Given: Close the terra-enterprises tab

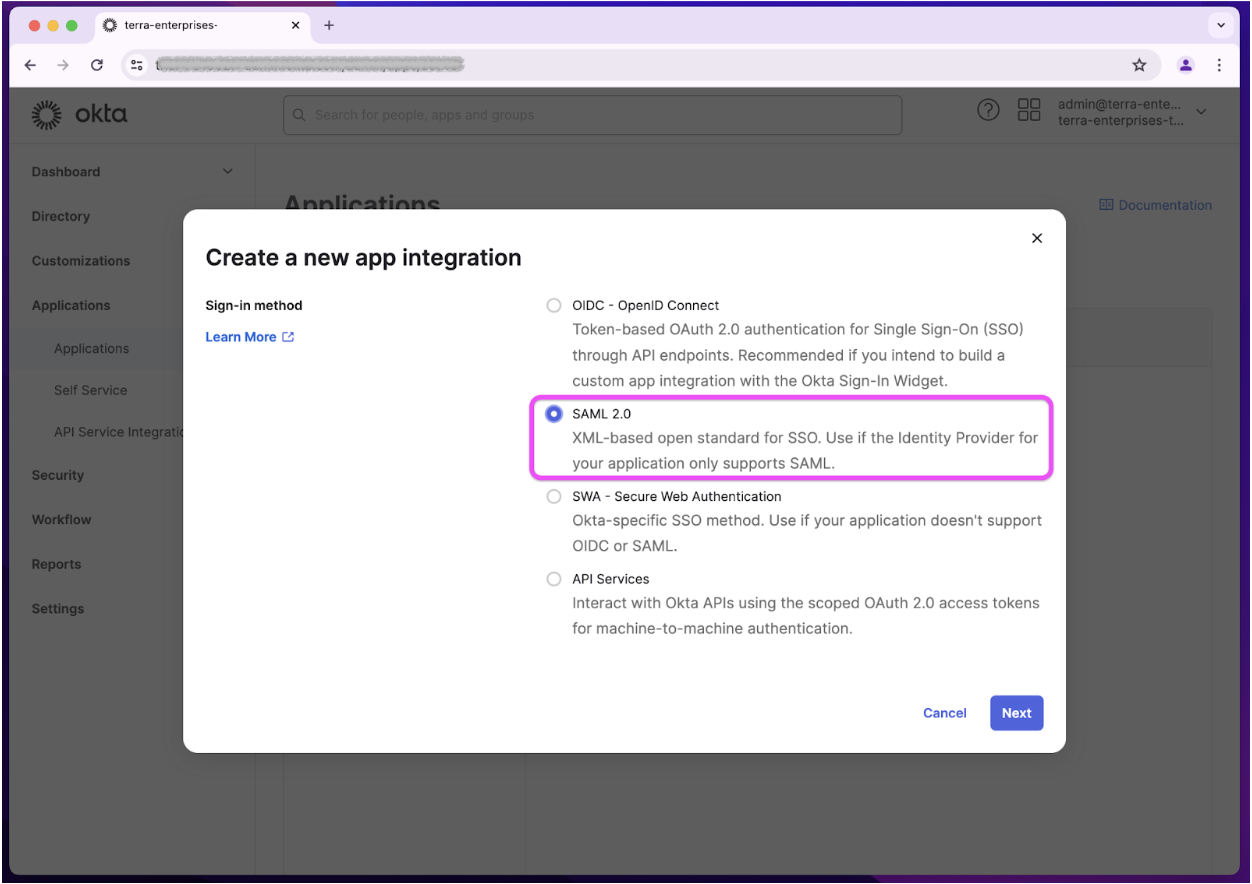Looking at the screenshot, I should point(295,25).
